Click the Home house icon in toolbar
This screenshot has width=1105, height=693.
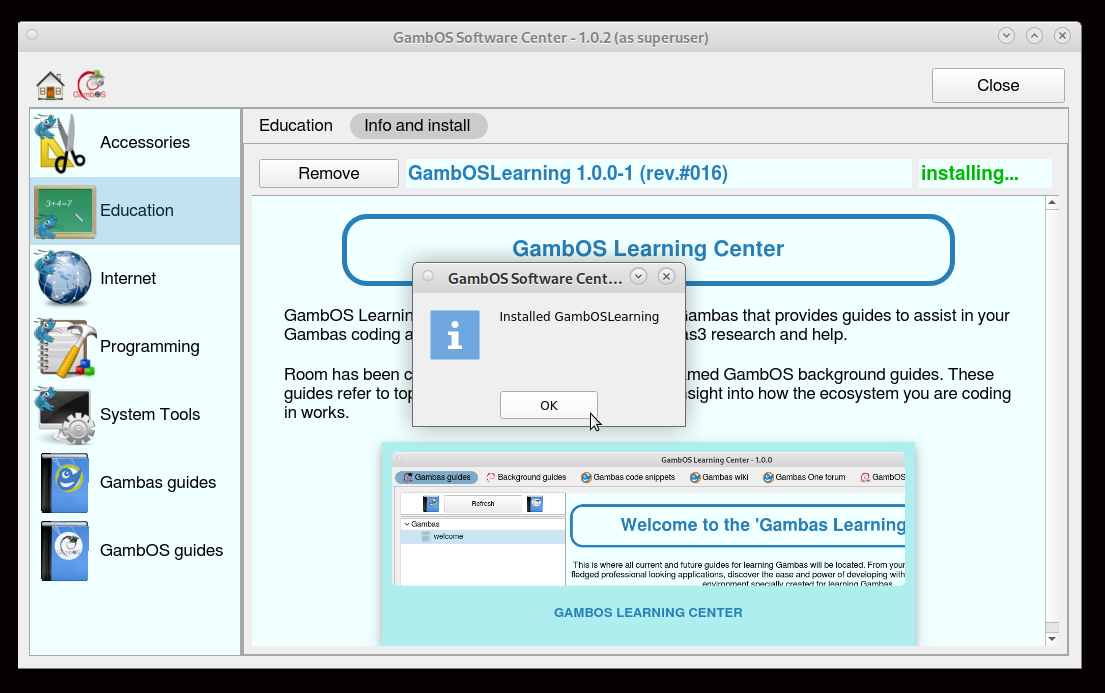(50, 86)
